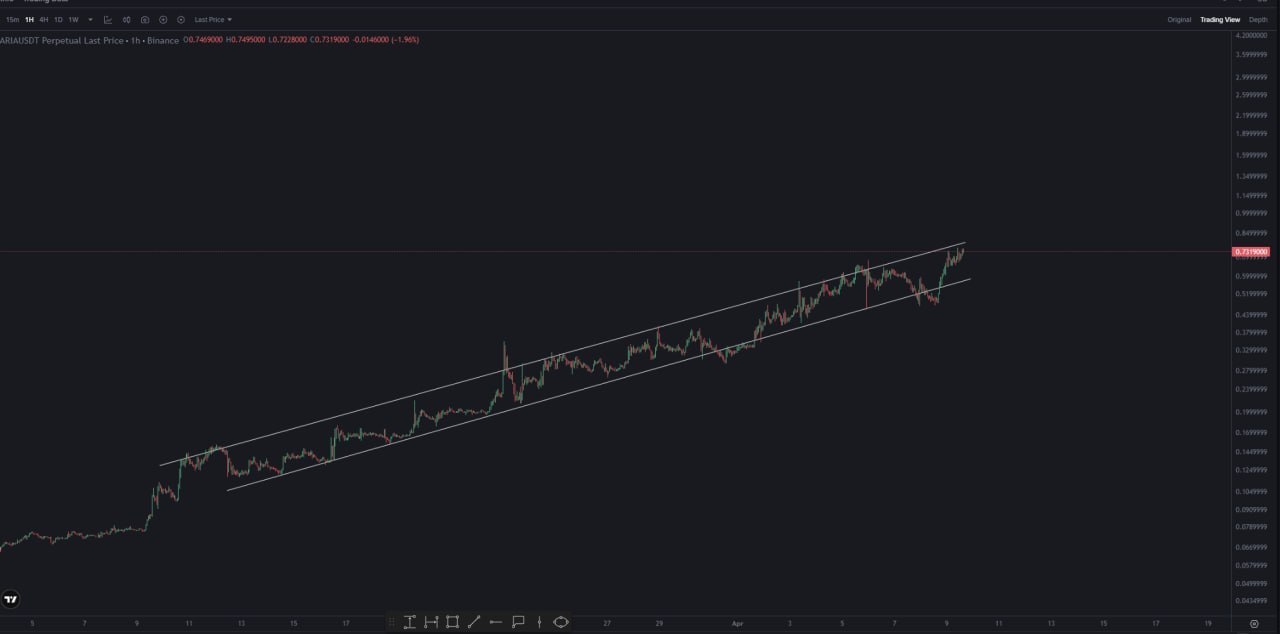Select the rectangle drawing tool

[x=452, y=622]
